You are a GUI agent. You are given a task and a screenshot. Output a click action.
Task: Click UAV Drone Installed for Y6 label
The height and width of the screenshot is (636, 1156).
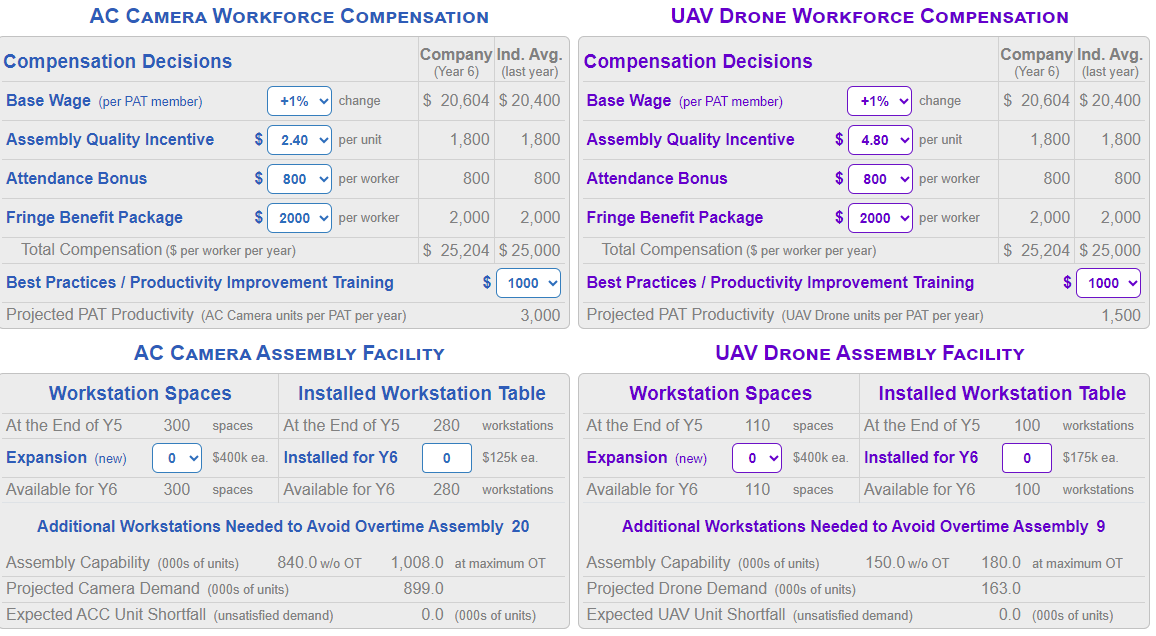tap(921, 458)
